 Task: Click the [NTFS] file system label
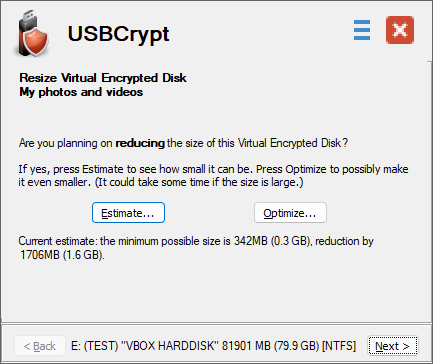(x=339, y=346)
